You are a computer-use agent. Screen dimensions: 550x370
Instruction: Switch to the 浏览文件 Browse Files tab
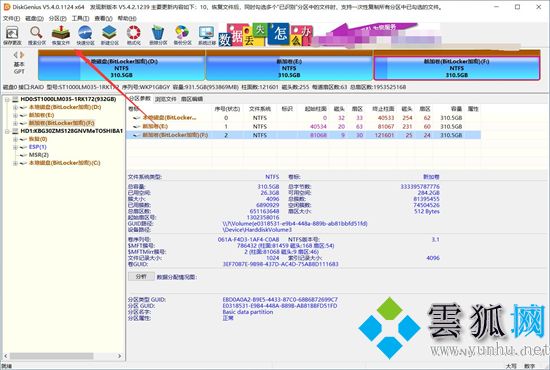point(166,99)
